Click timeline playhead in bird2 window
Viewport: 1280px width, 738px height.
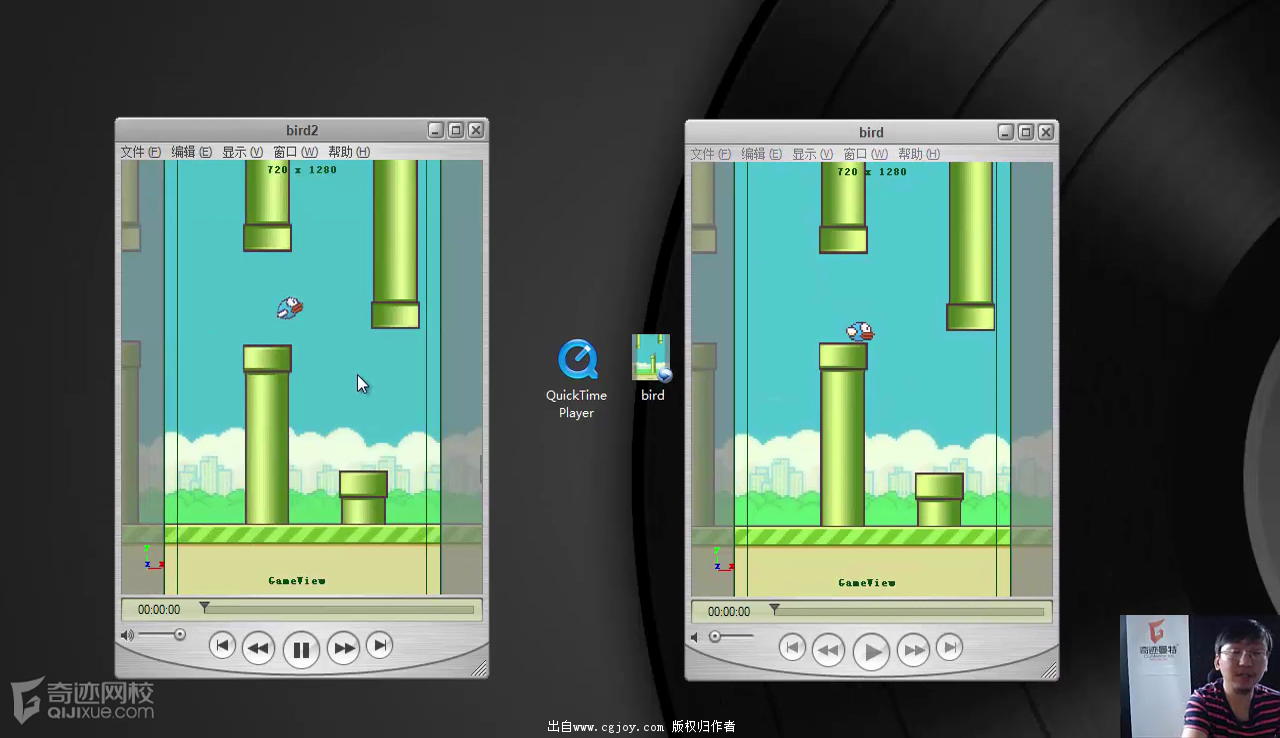click(x=204, y=607)
